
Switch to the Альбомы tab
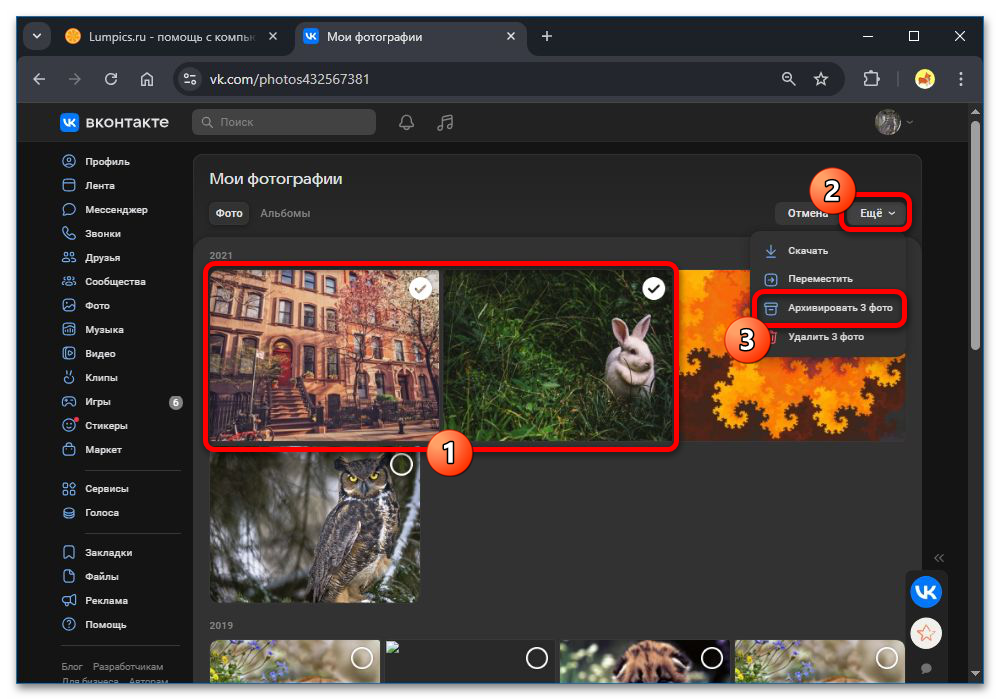[x=285, y=213]
